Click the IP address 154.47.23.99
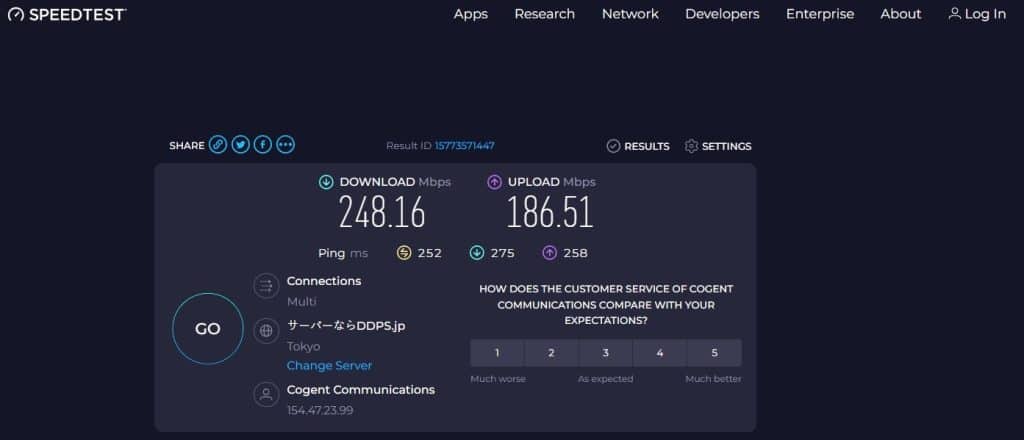Screen dimensions: 1024x440 coord(320,411)
